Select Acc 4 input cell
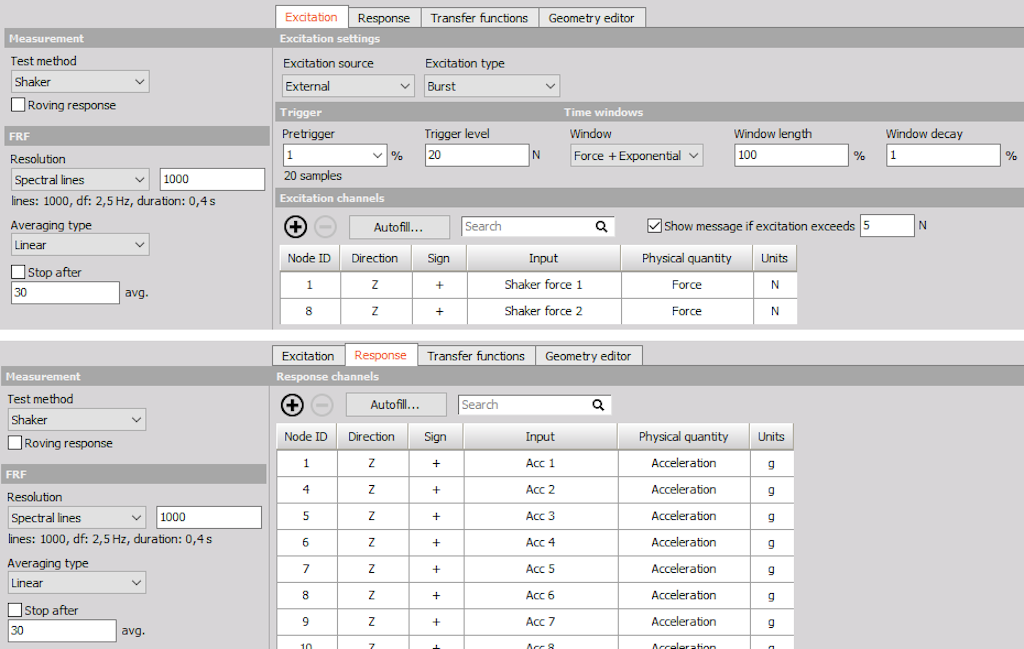 click(540, 543)
